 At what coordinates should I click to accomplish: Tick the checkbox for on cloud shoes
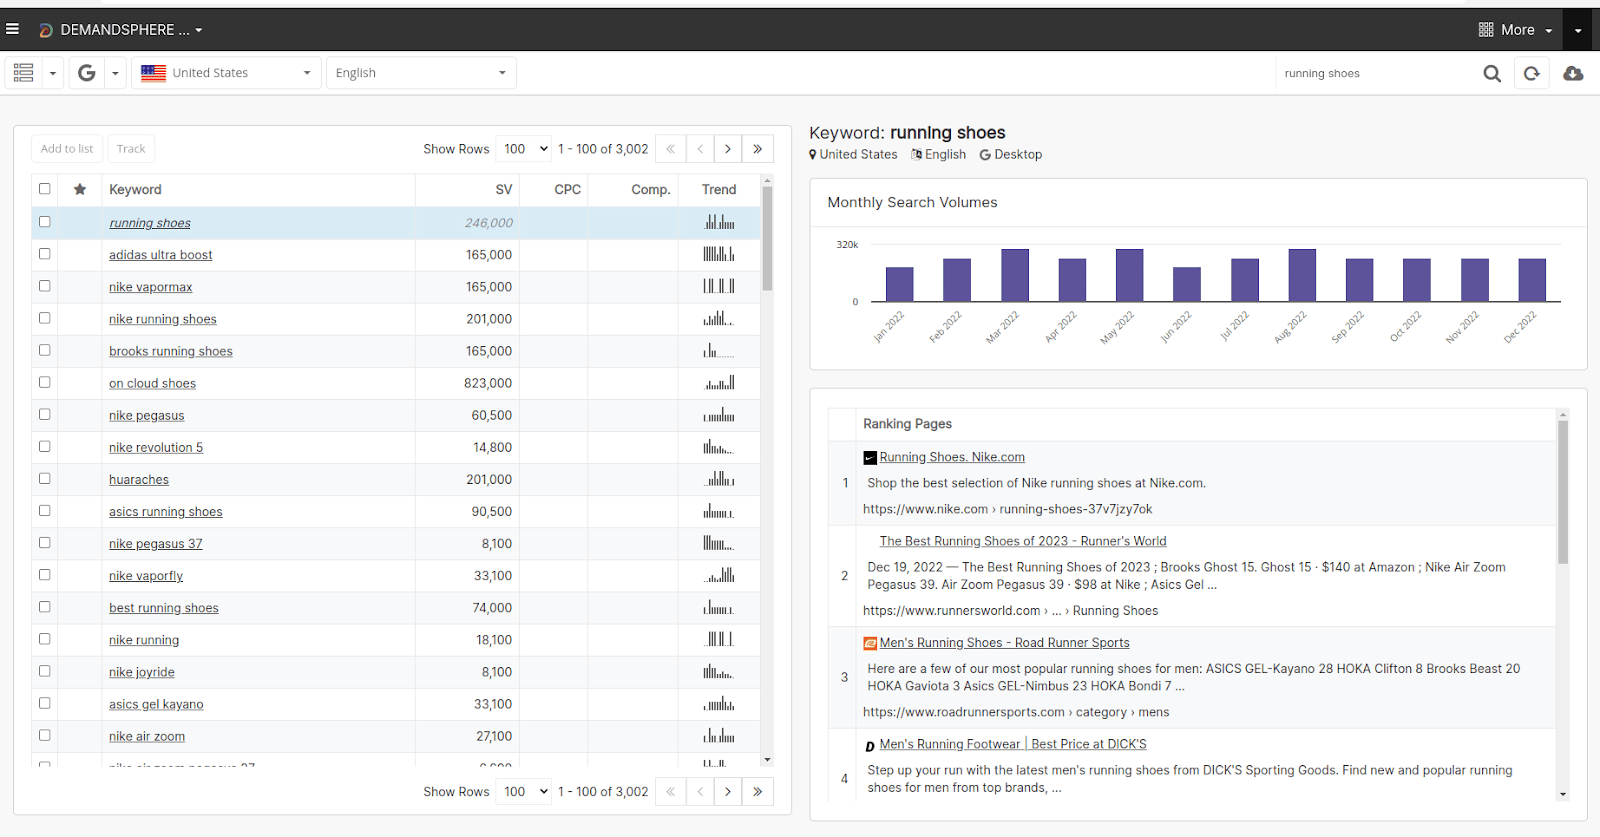[44, 382]
